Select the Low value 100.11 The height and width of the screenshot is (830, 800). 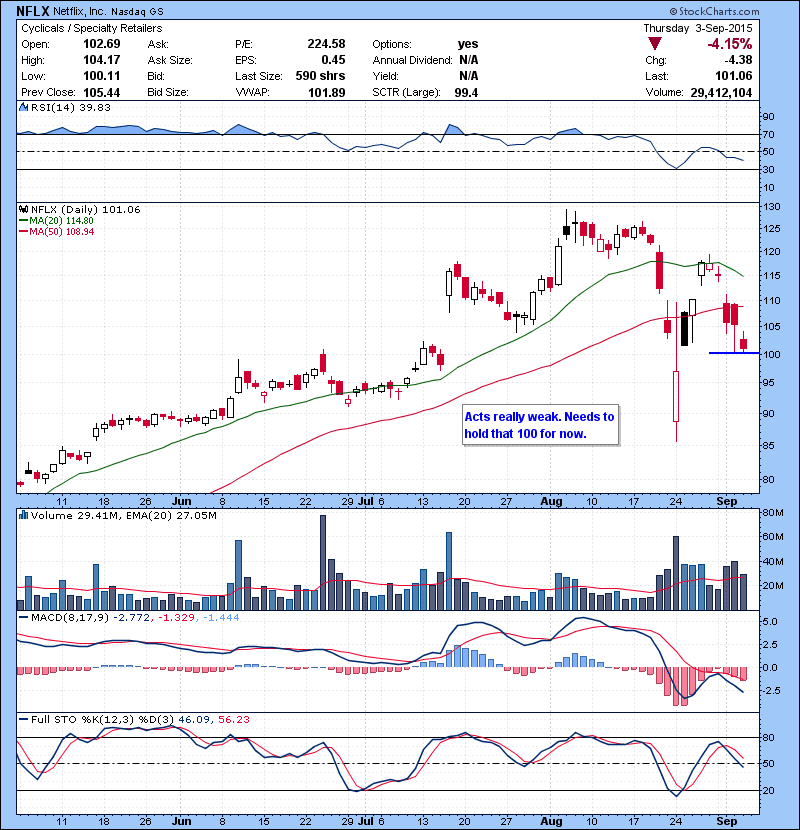click(x=102, y=76)
